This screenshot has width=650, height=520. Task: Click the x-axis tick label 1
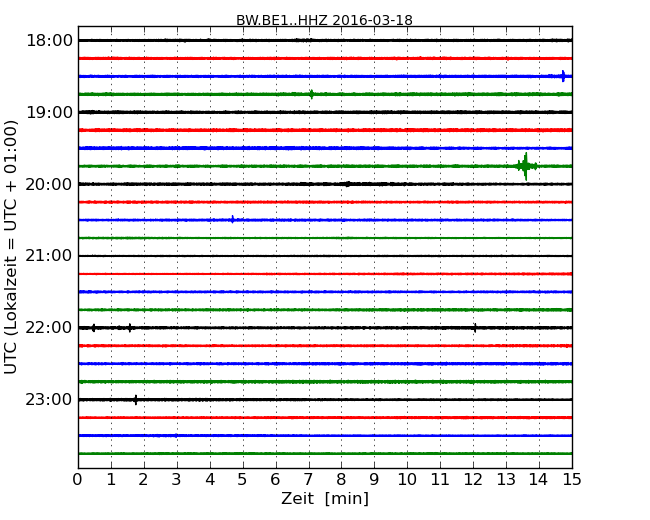(111, 480)
